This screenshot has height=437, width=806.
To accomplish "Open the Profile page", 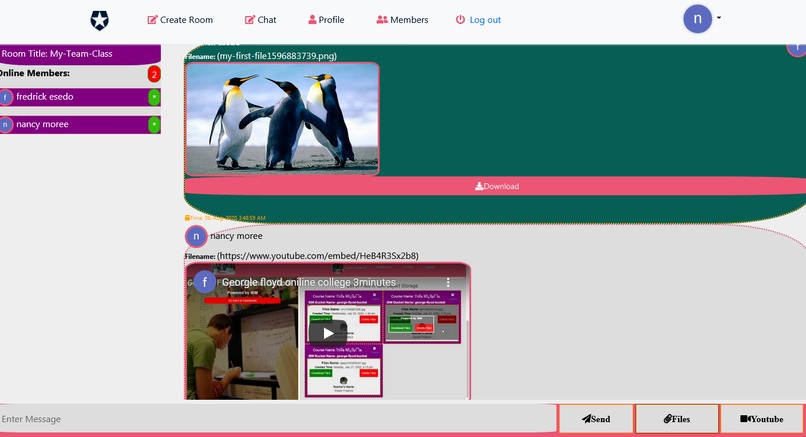I will tap(326, 20).
